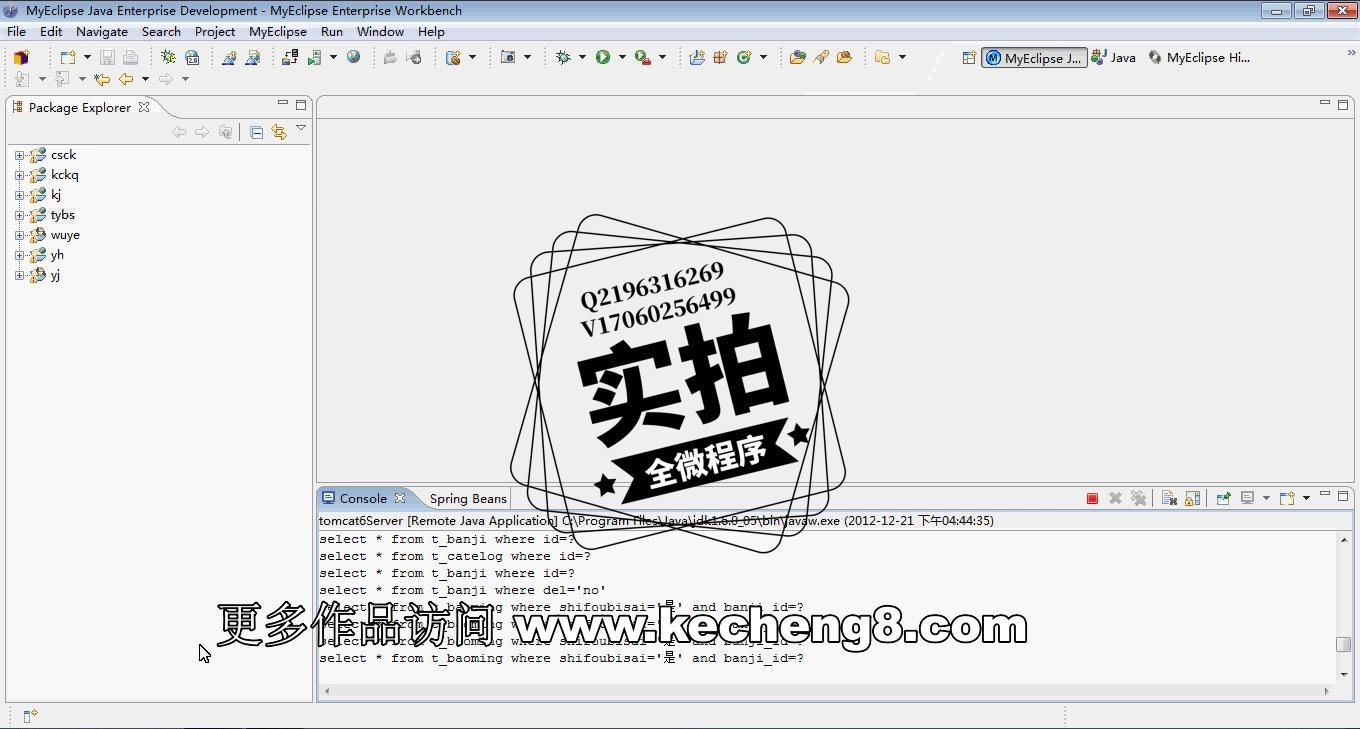Click the Console vertical scrollbar thumb
The height and width of the screenshot is (729, 1360).
pyautogui.click(x=1343, y=644)
